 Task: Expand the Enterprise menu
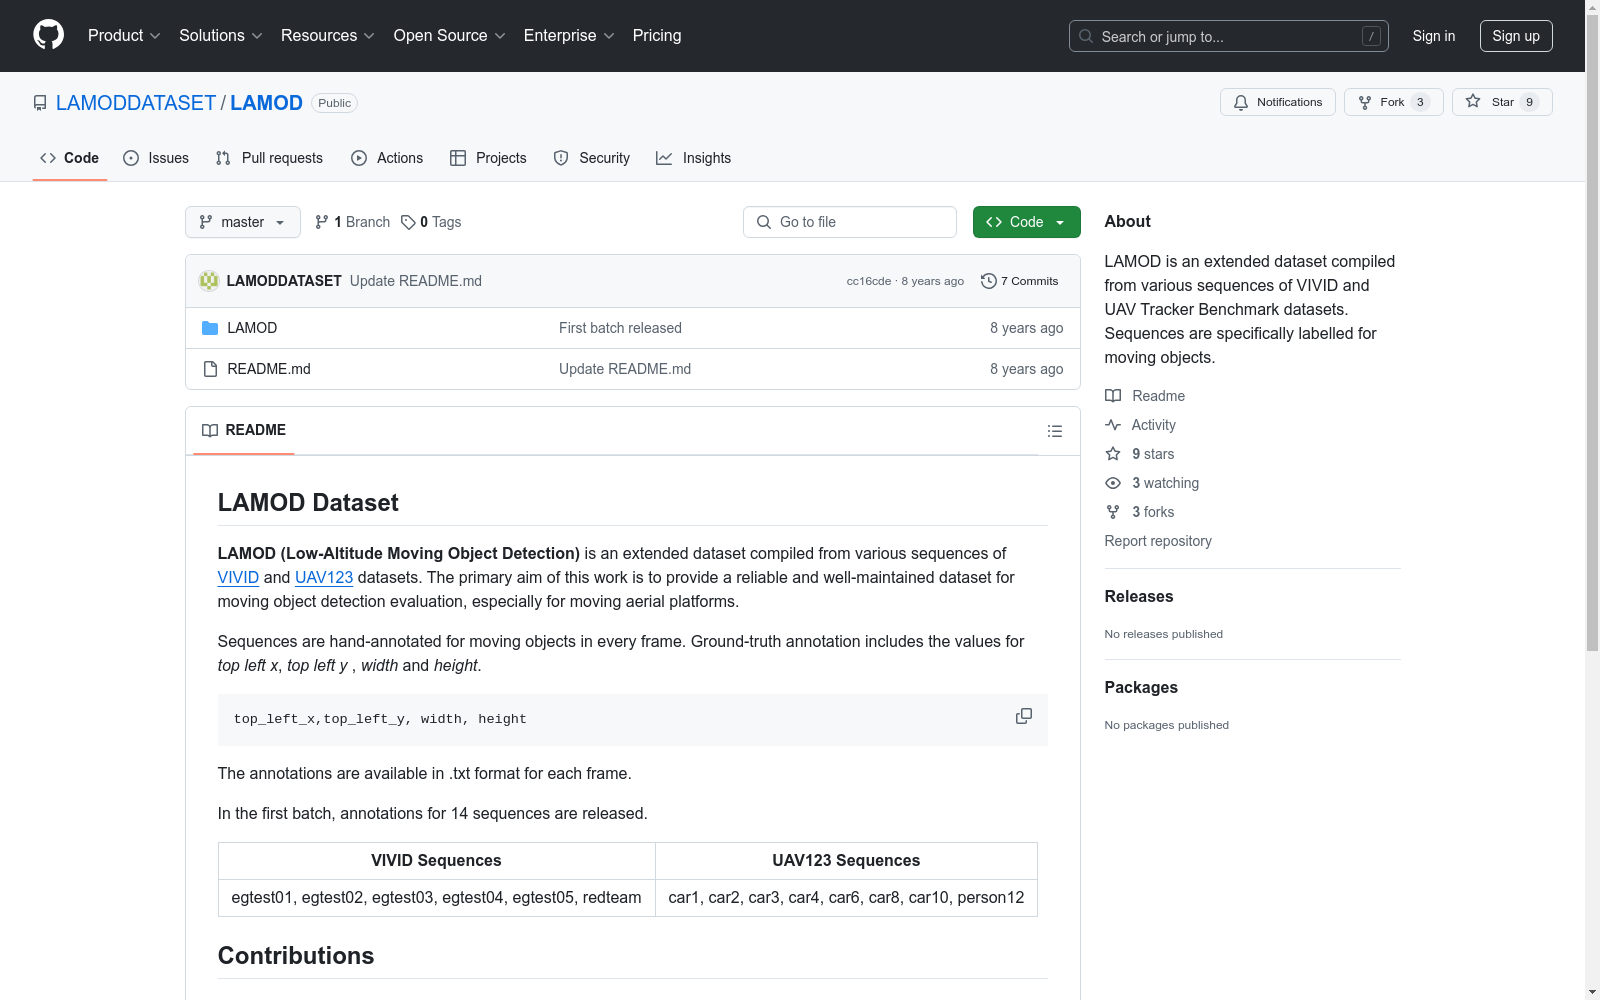(x=569, y=36)
